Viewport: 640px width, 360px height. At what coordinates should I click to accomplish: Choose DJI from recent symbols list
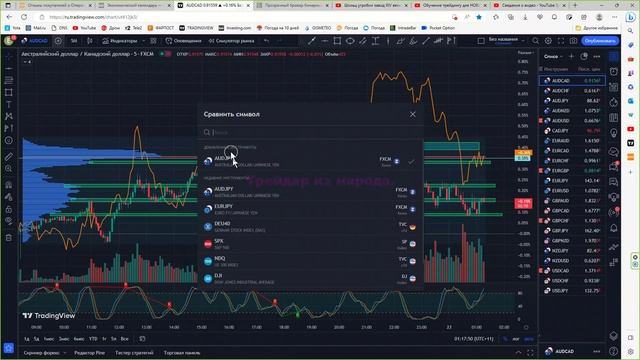(x=311, y=278)
